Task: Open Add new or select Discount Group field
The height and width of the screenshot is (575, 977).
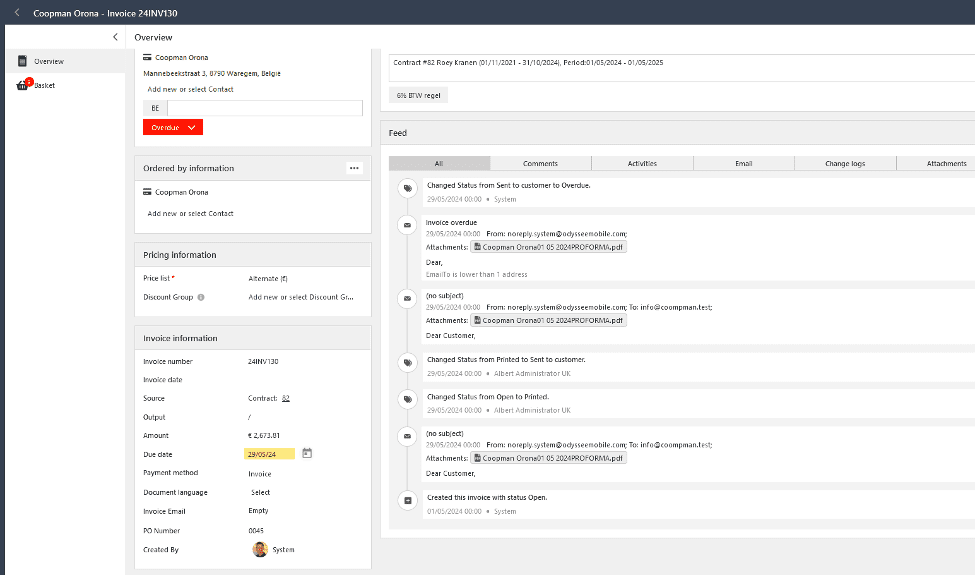Action: 301,297
